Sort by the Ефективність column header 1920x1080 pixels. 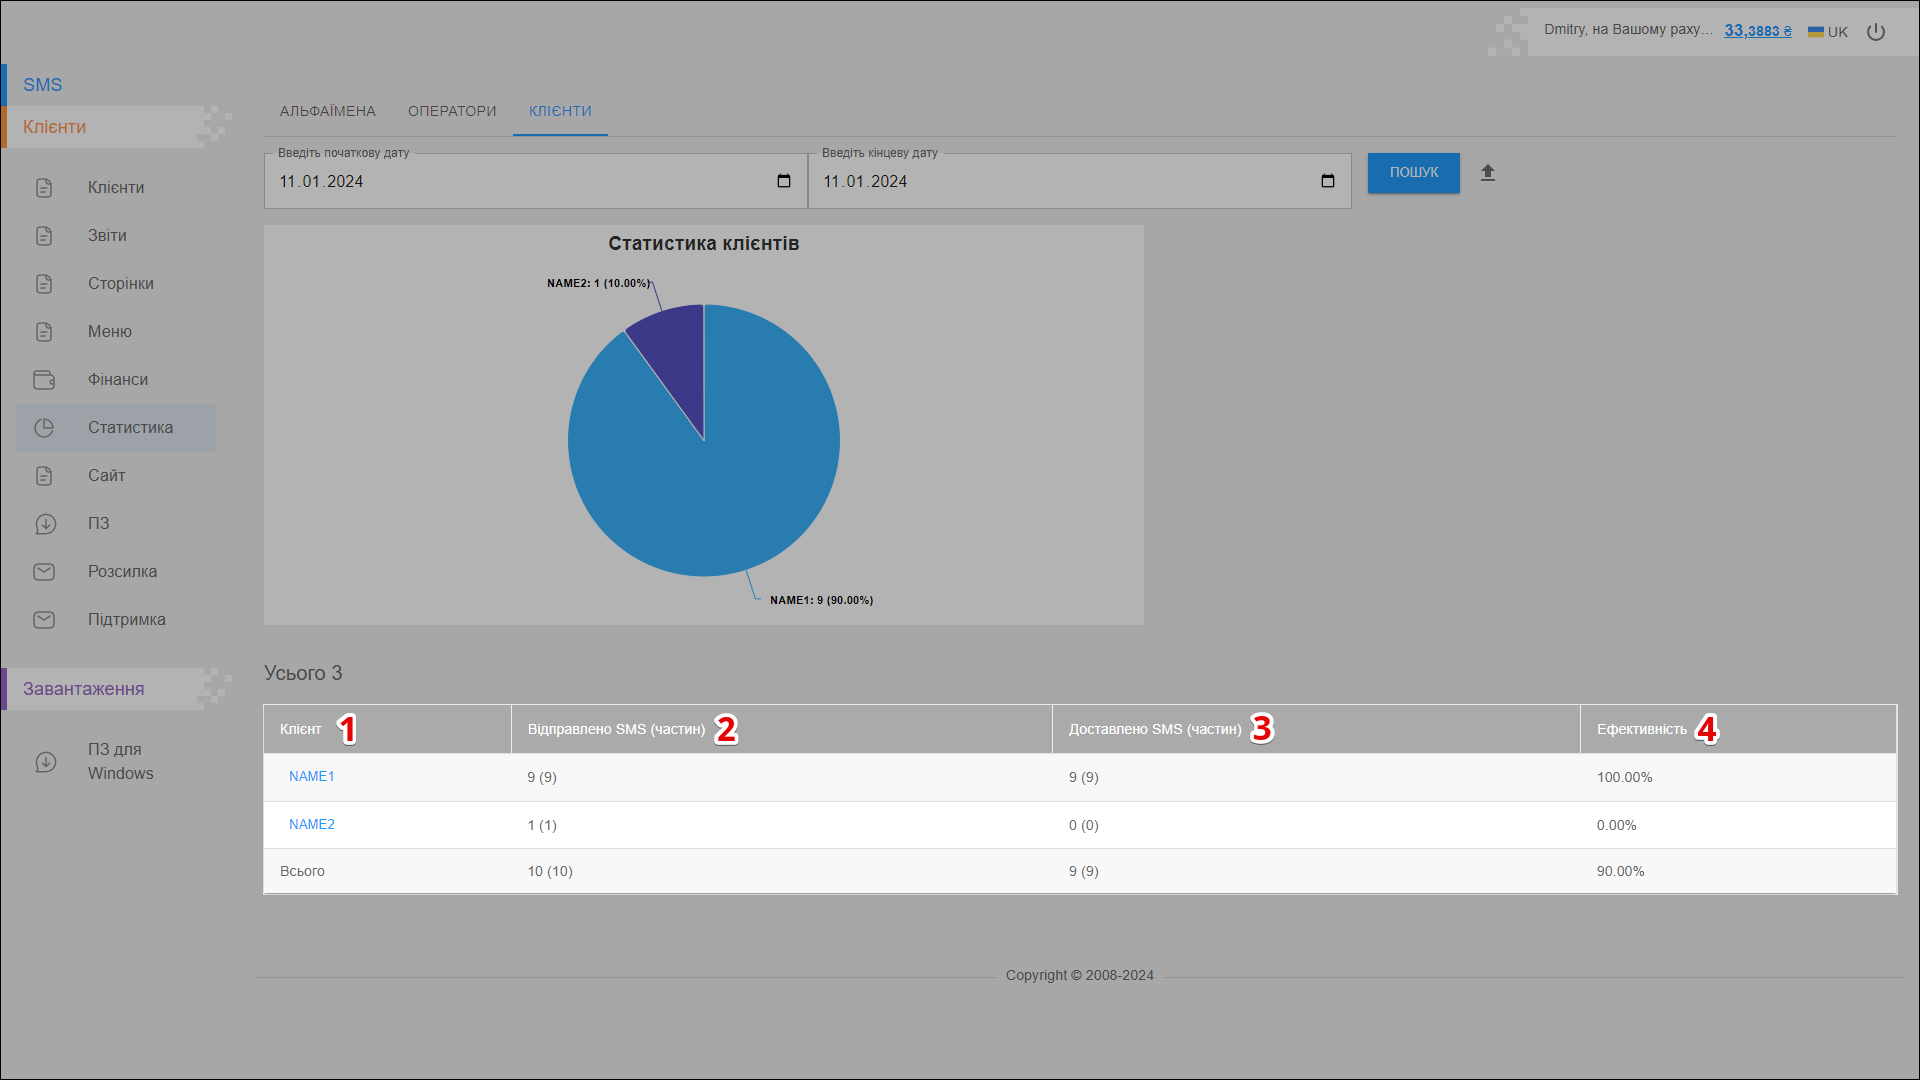click(1641, 730)
